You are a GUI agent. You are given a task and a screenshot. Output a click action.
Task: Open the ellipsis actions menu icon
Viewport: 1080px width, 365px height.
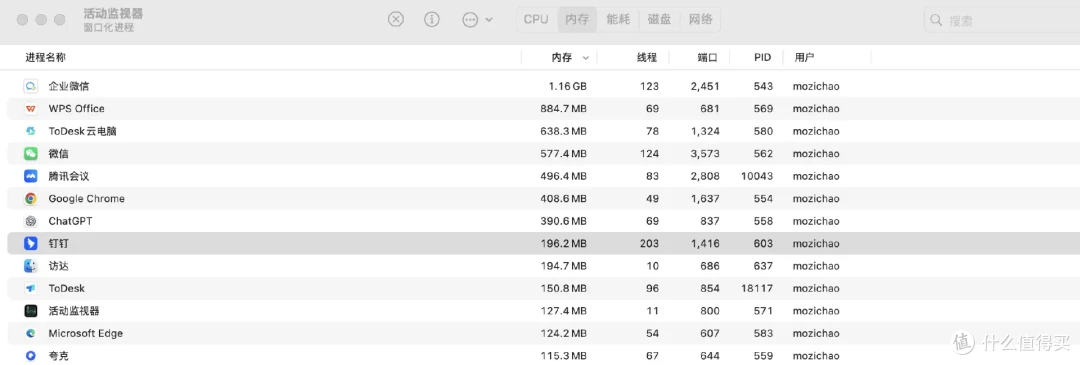[x=470, y=19]
